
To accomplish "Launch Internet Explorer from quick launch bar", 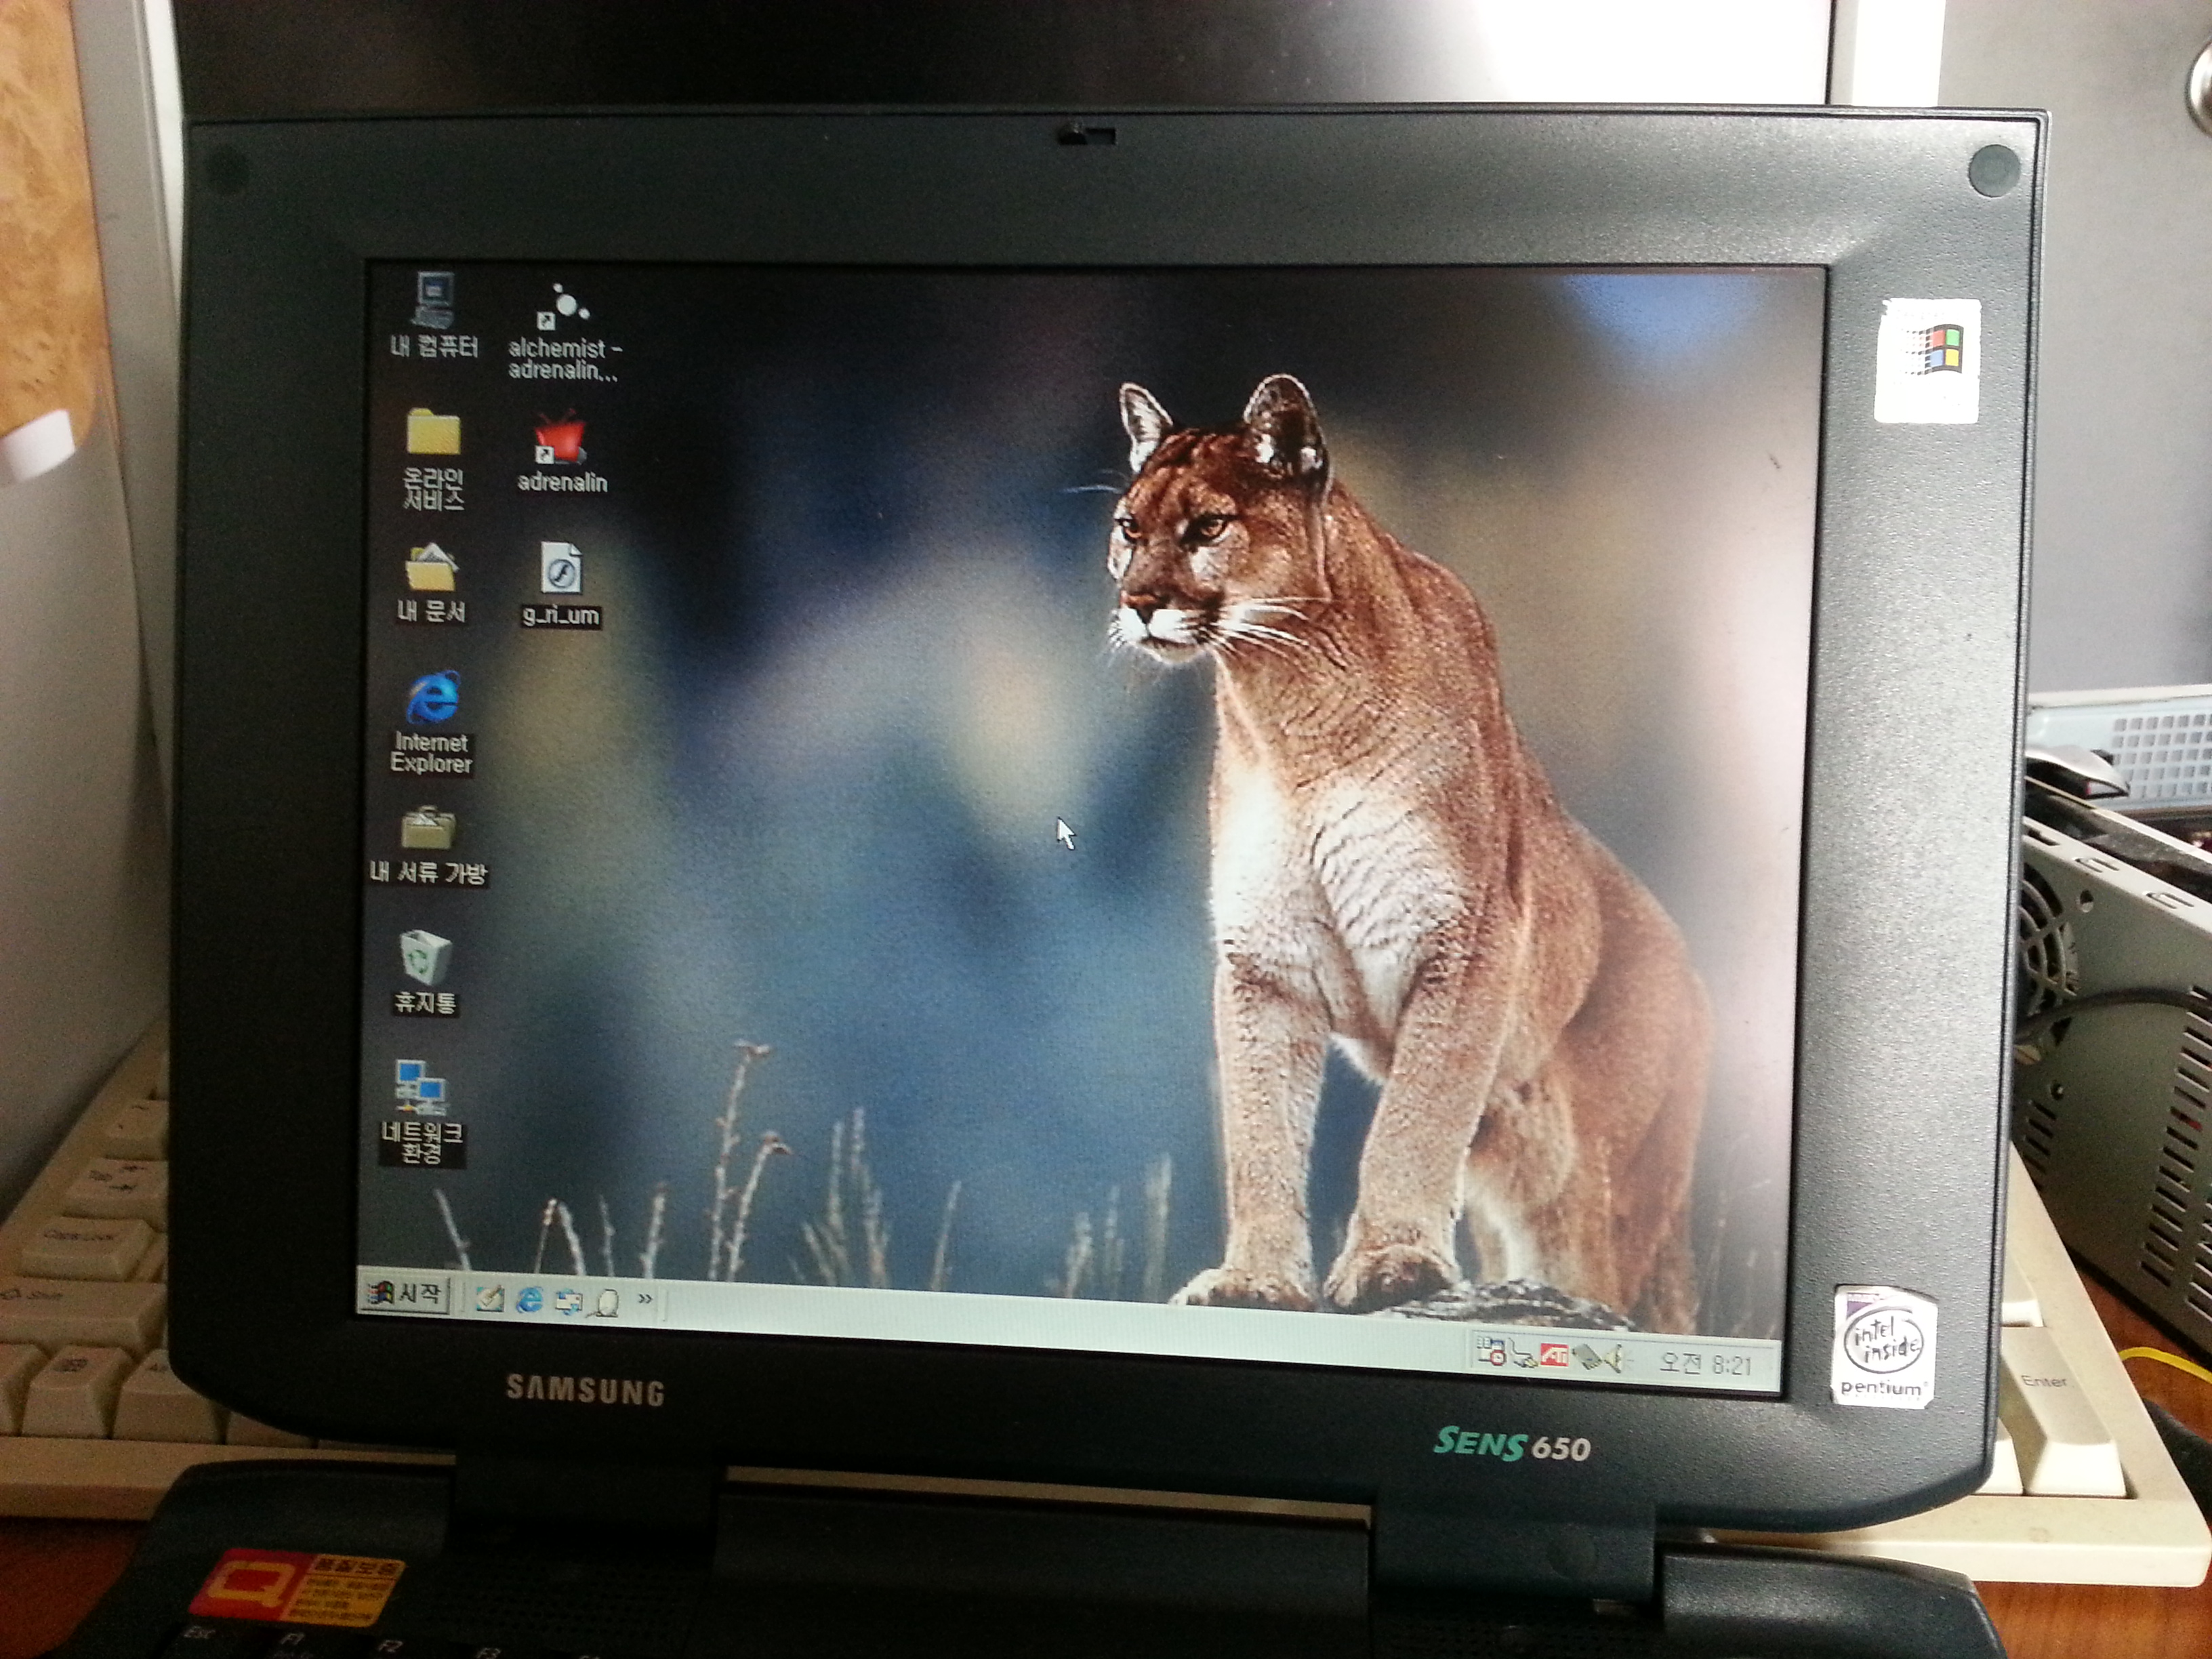I will click(529, 1300).
